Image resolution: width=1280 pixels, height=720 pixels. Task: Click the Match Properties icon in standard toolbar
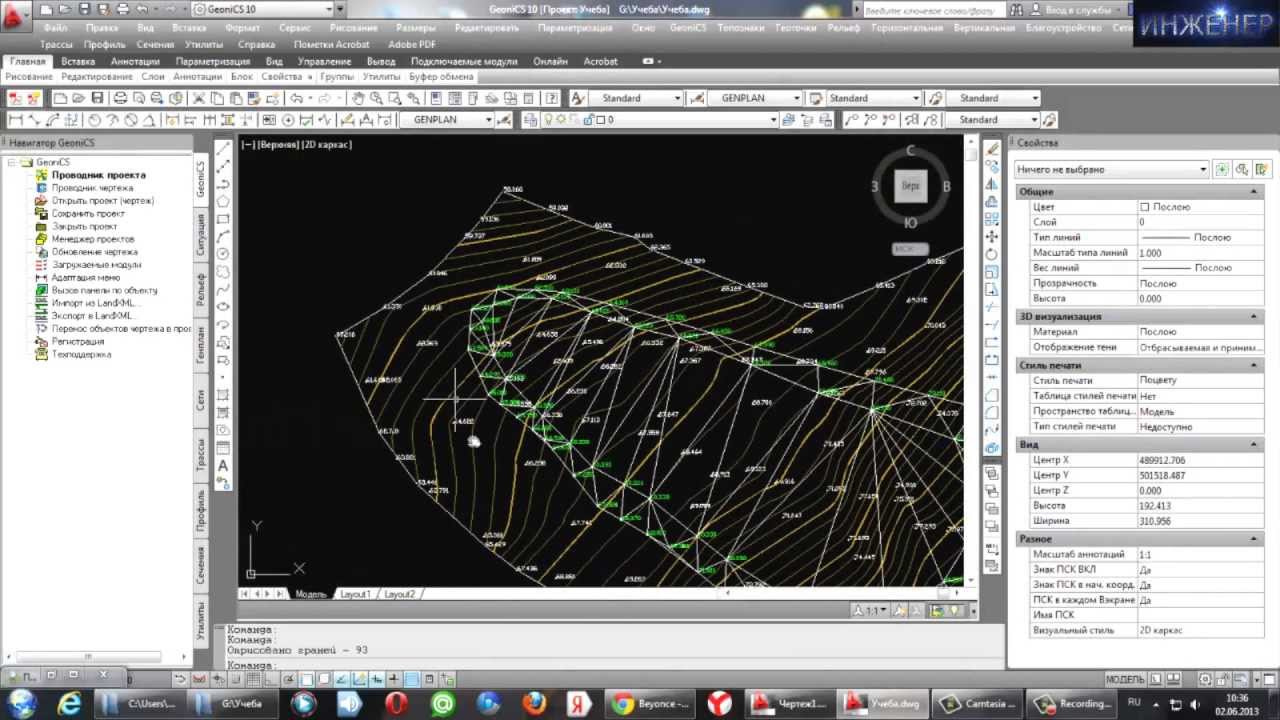pos(254,98)
